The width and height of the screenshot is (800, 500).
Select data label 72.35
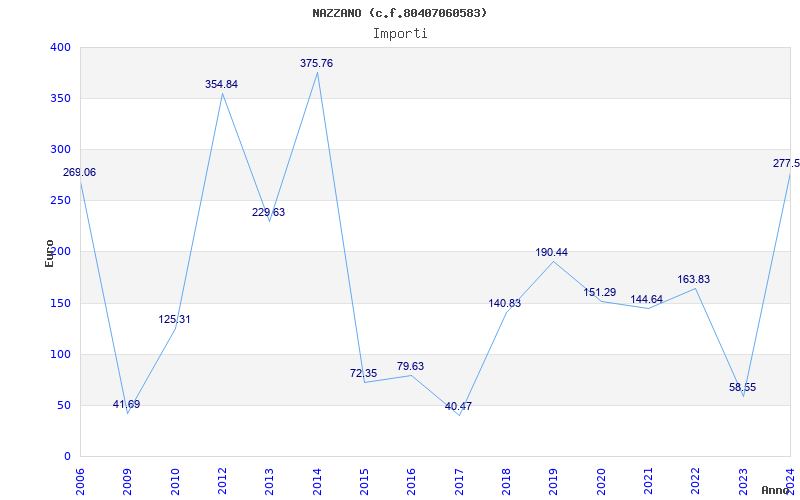(363, 373)
